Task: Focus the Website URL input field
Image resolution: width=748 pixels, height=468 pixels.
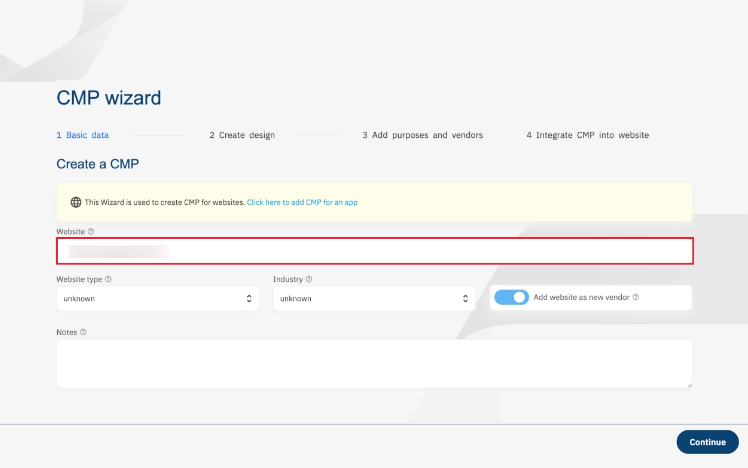Action: point(374,251)
